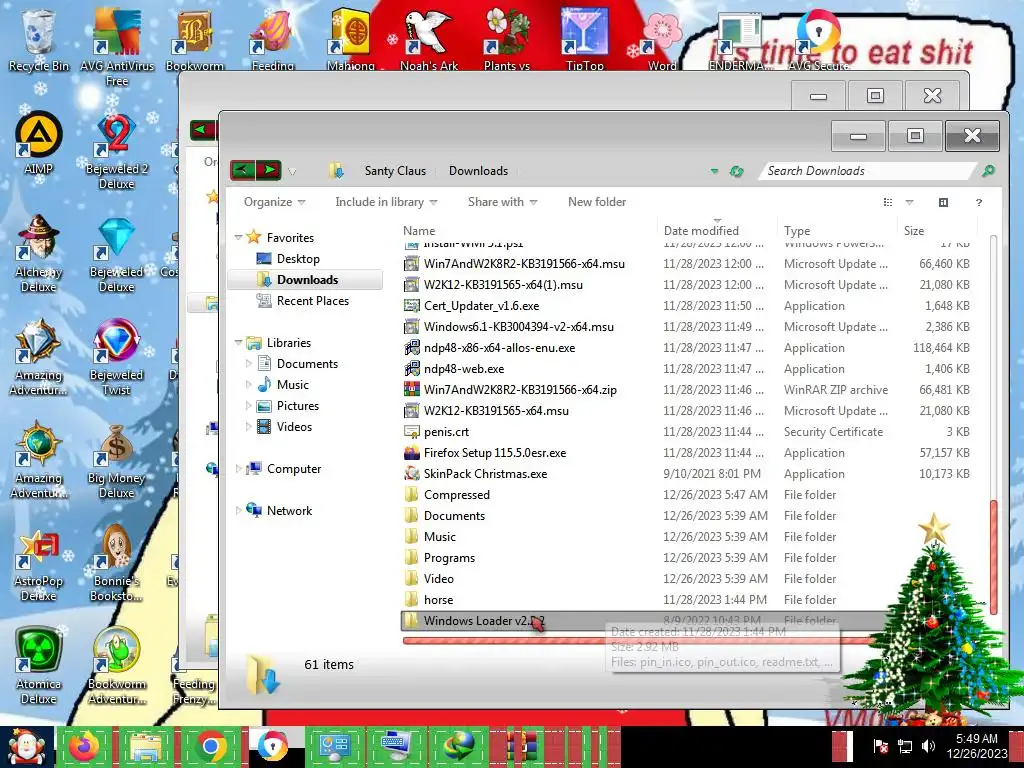
Task: Open AVG Secure Browser from the taskbar
Action: click(x=272, y=746)
